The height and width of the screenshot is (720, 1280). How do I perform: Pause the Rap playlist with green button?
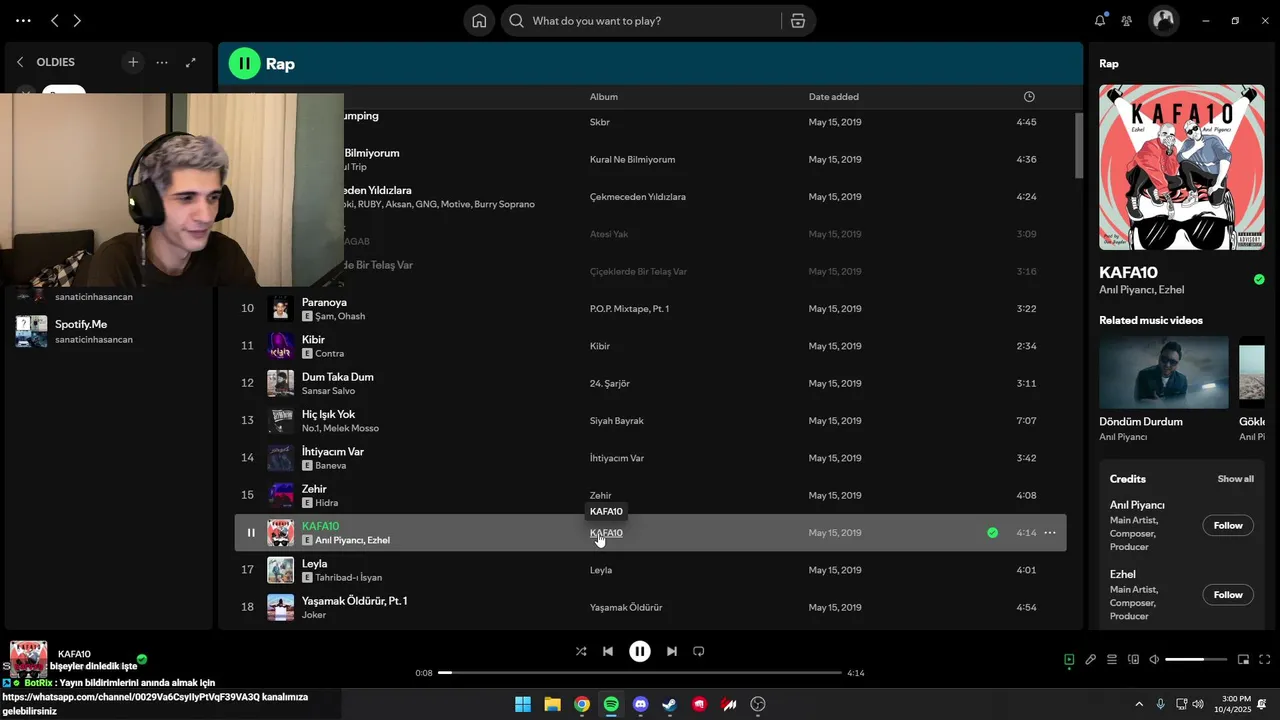[244, 63]
